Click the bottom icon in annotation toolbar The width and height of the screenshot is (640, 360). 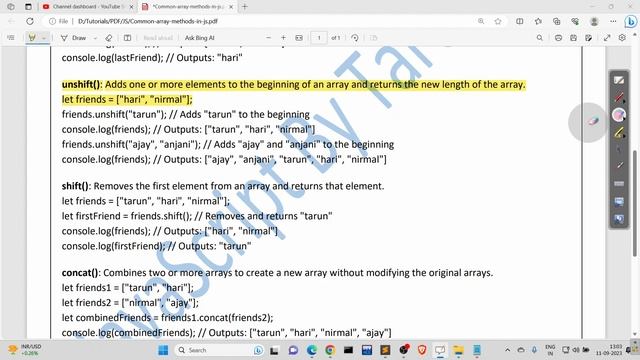point(619,219)
